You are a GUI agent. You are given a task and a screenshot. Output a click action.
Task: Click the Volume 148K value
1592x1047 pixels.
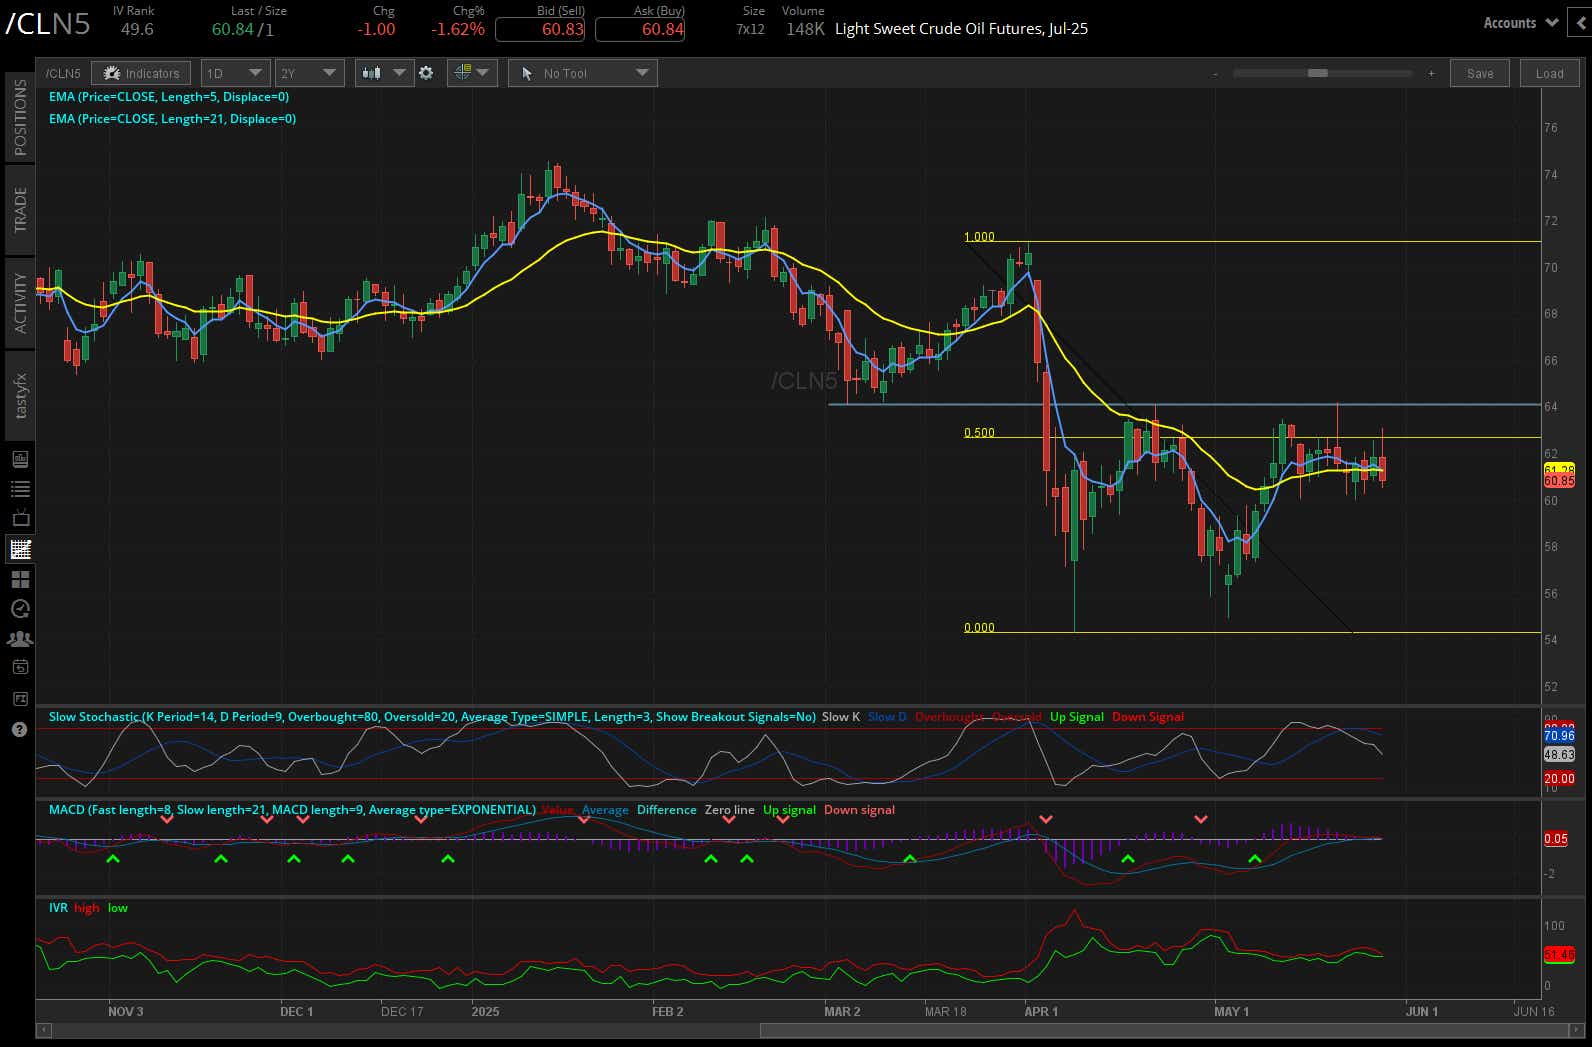pyautogui.click(x=805, y=29)
